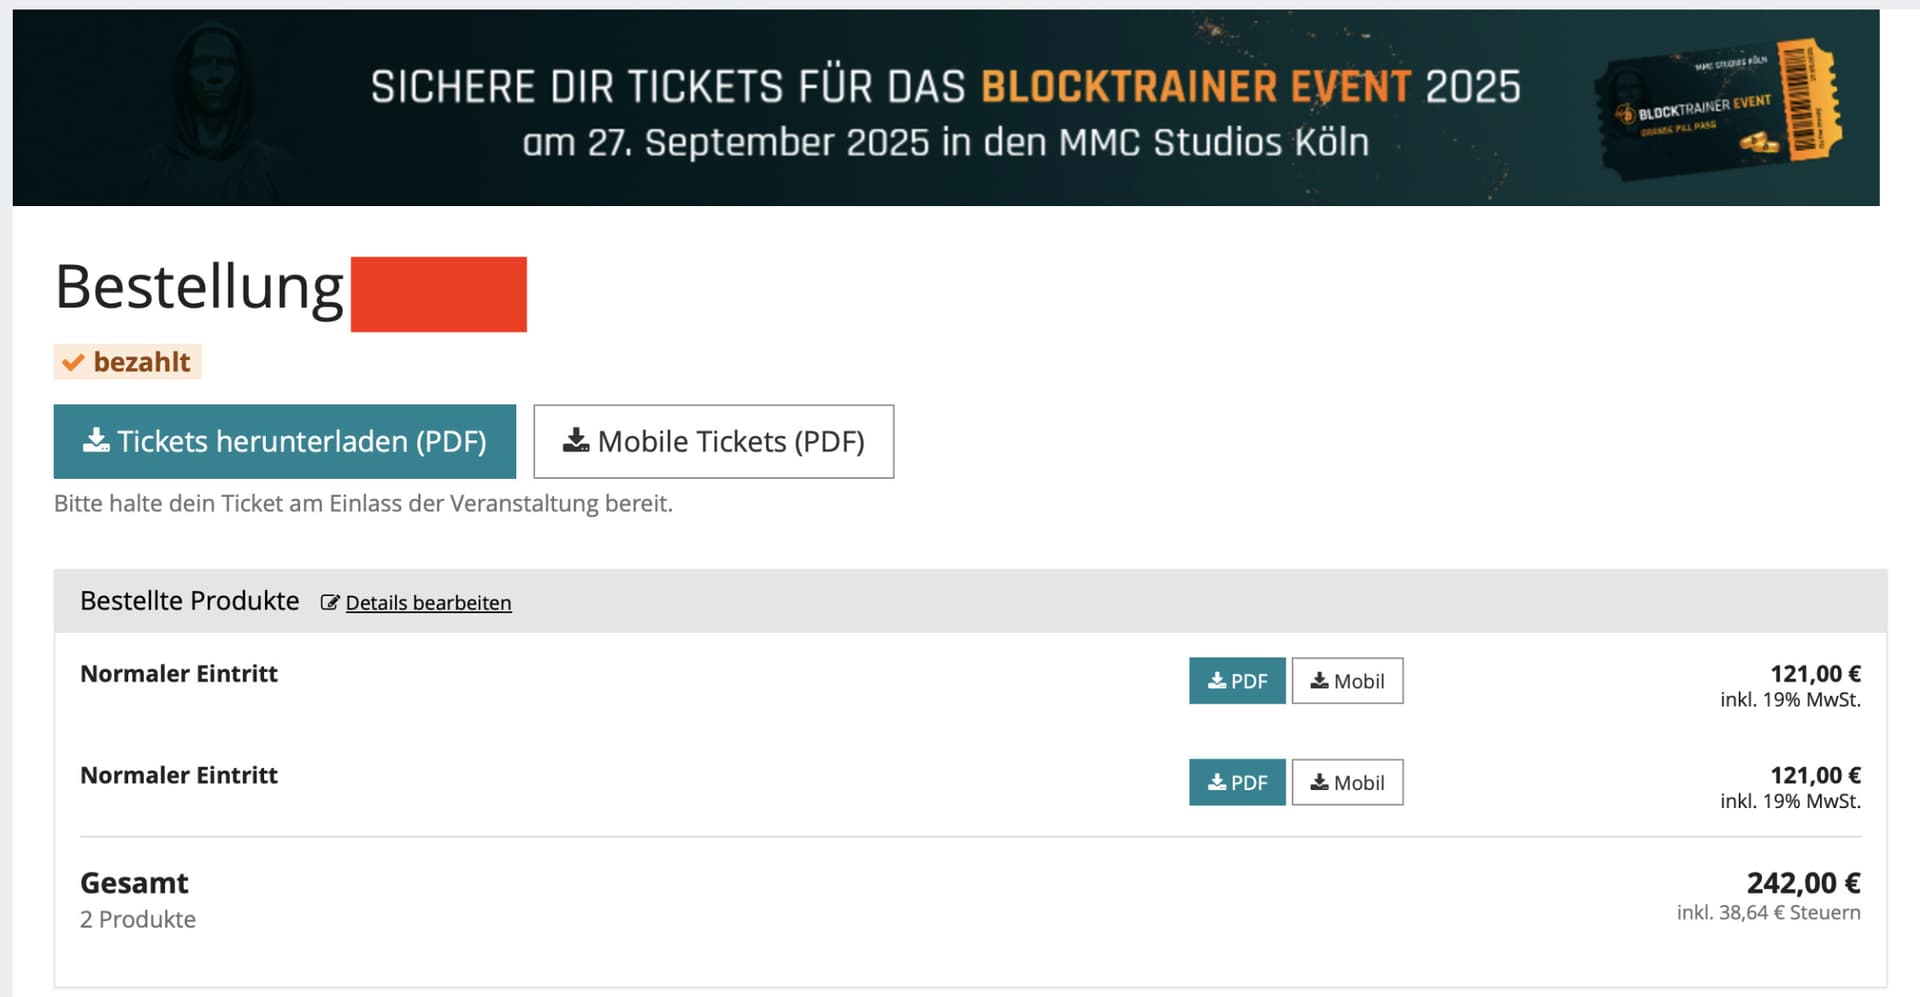
Task: Open the Details bearbeiten link
Action: 428,603
